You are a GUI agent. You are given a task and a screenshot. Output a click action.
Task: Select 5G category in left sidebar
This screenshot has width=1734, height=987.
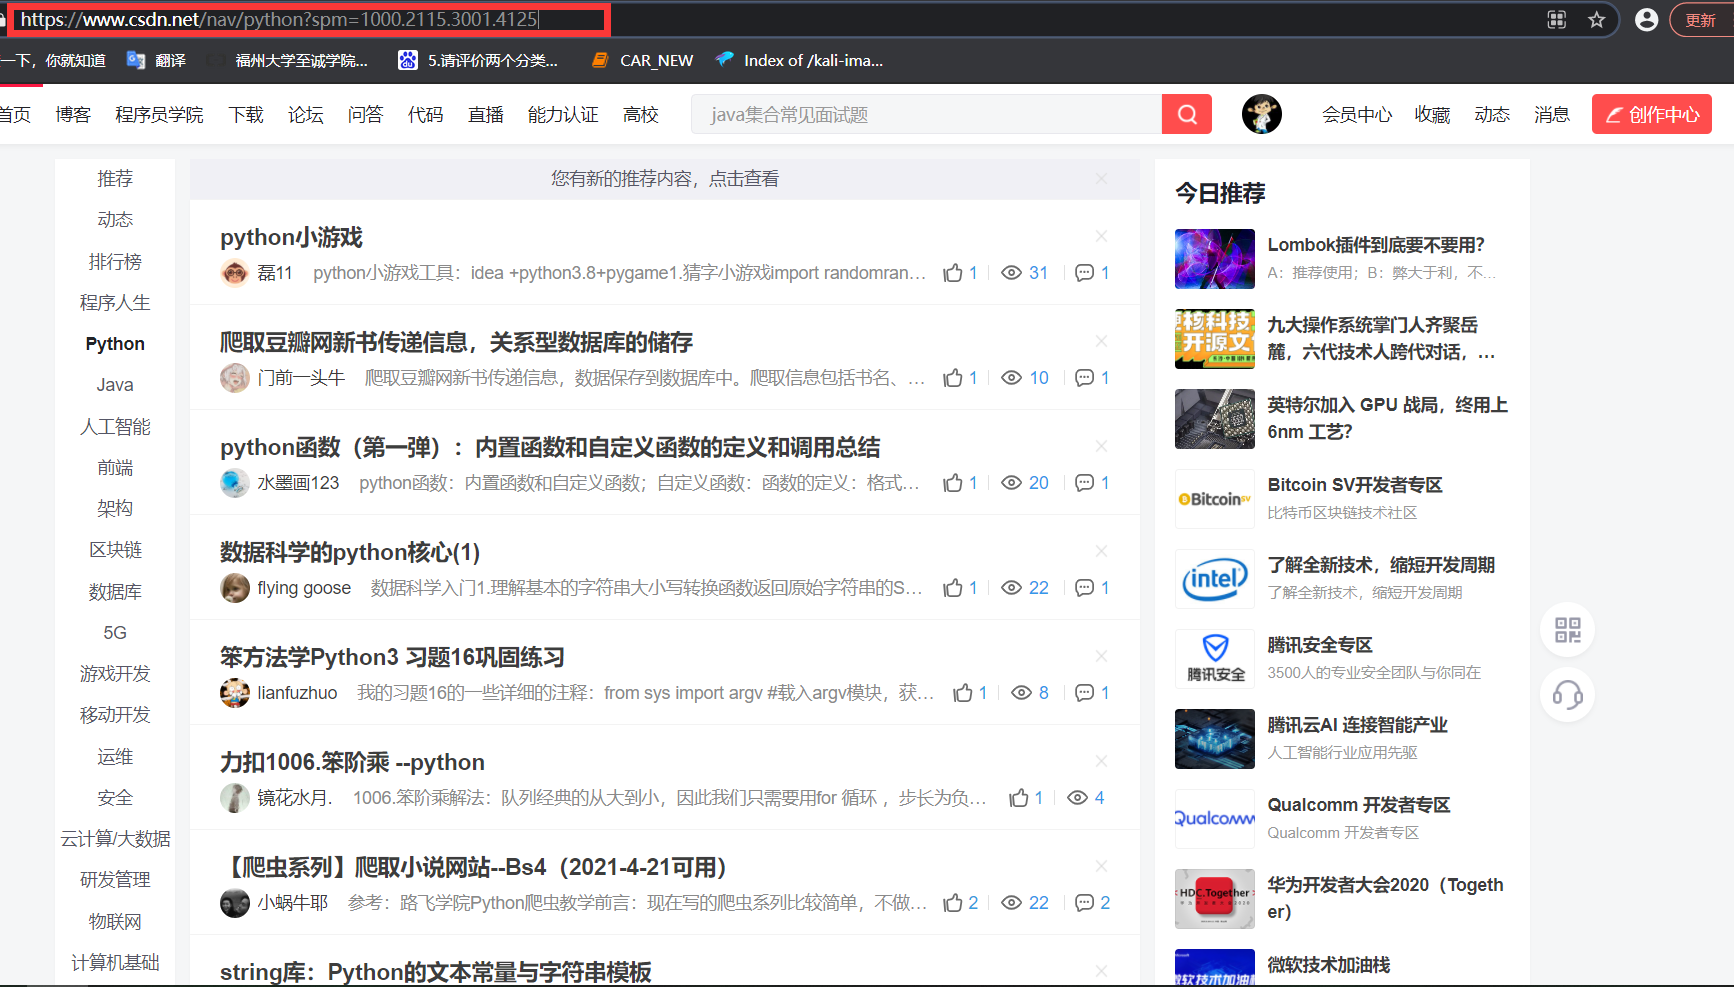[x=115, y=633]
